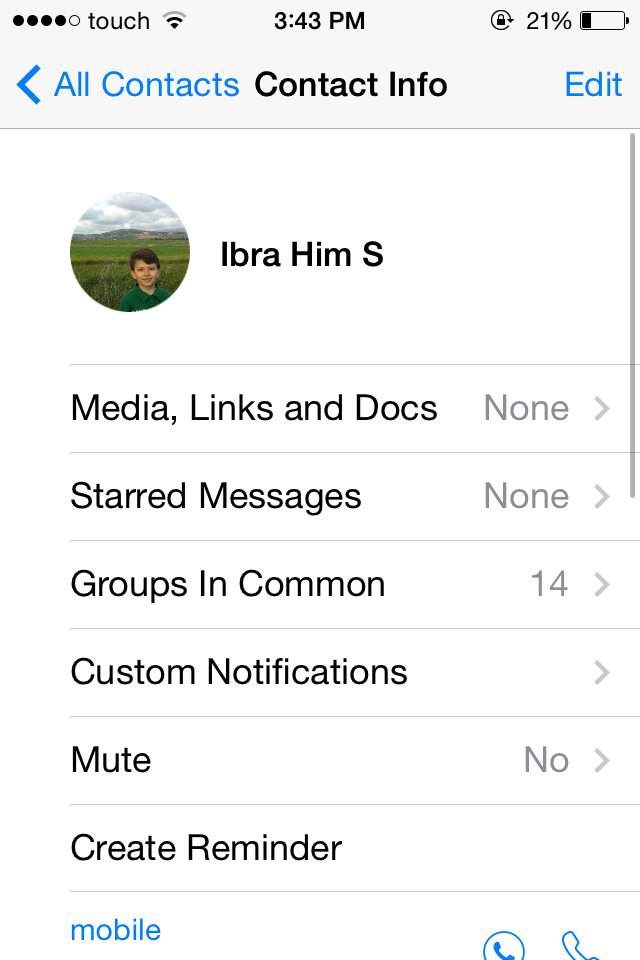Image resolution: width=640 pixels, height=960 pixels.
Task: Tap the Wi-Fi status icon
Action: pyautogui.click(x=175, y=21)
